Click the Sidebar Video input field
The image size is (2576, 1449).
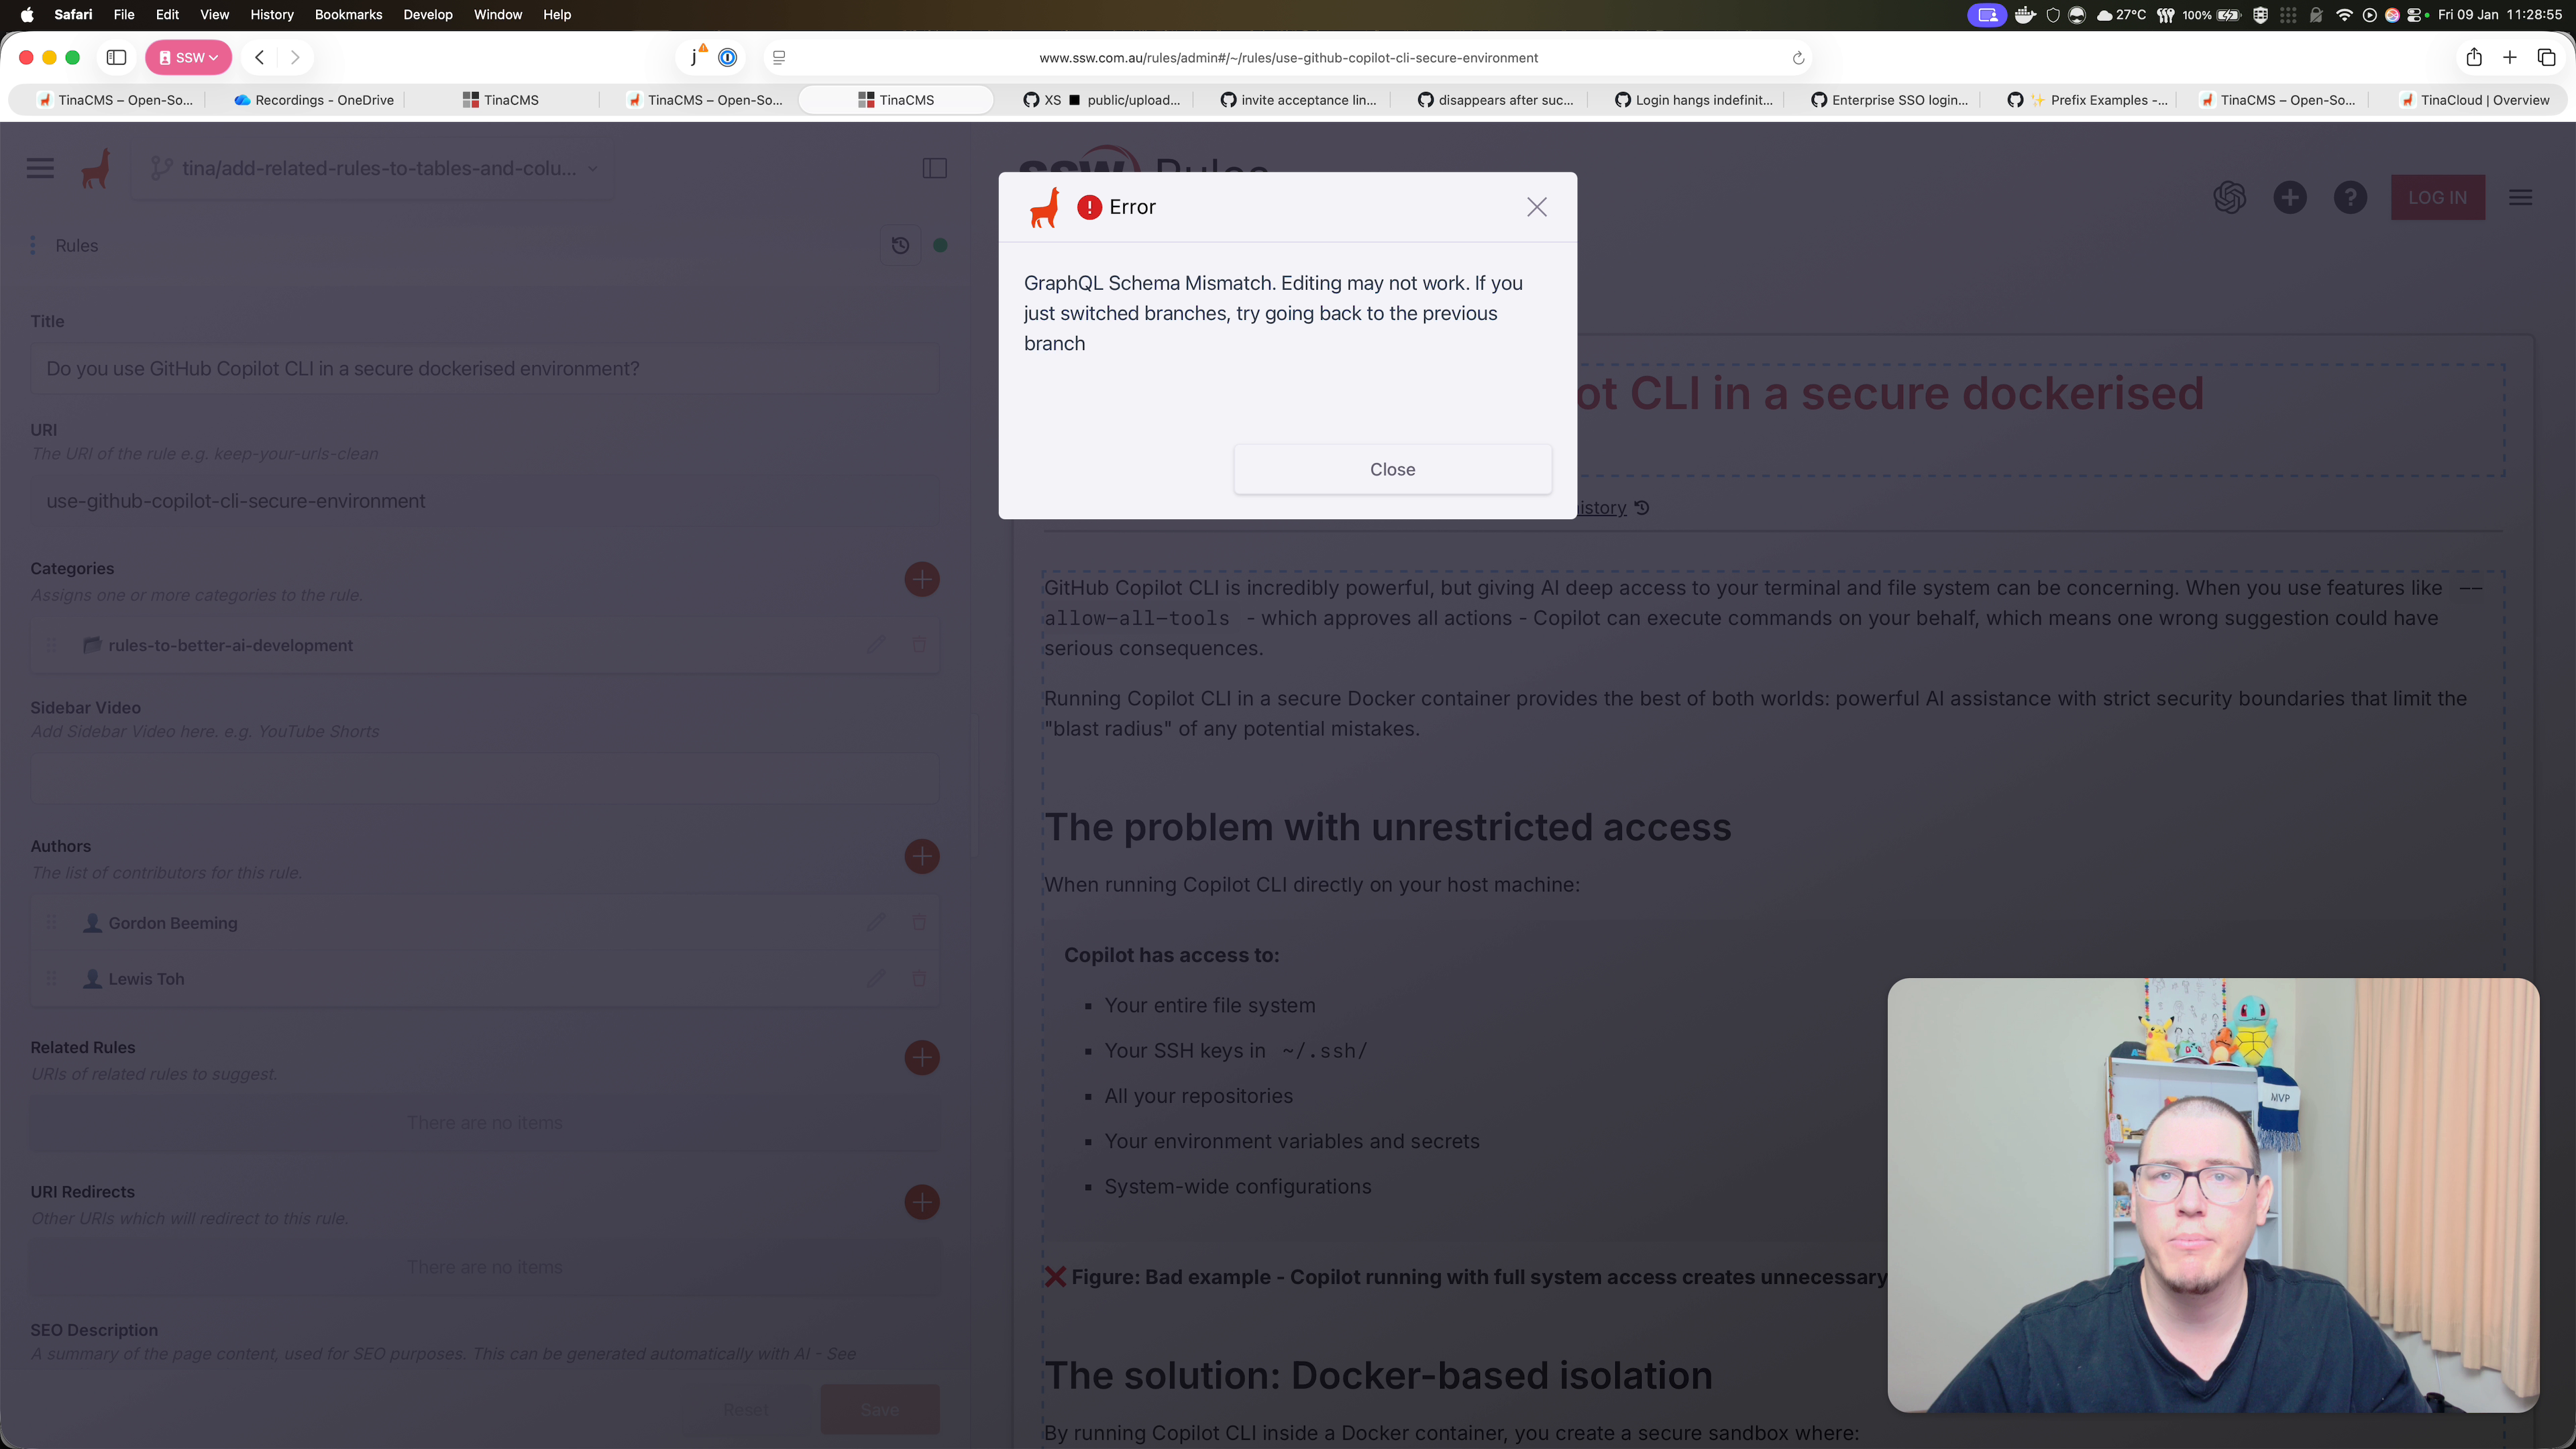(484, 778)
